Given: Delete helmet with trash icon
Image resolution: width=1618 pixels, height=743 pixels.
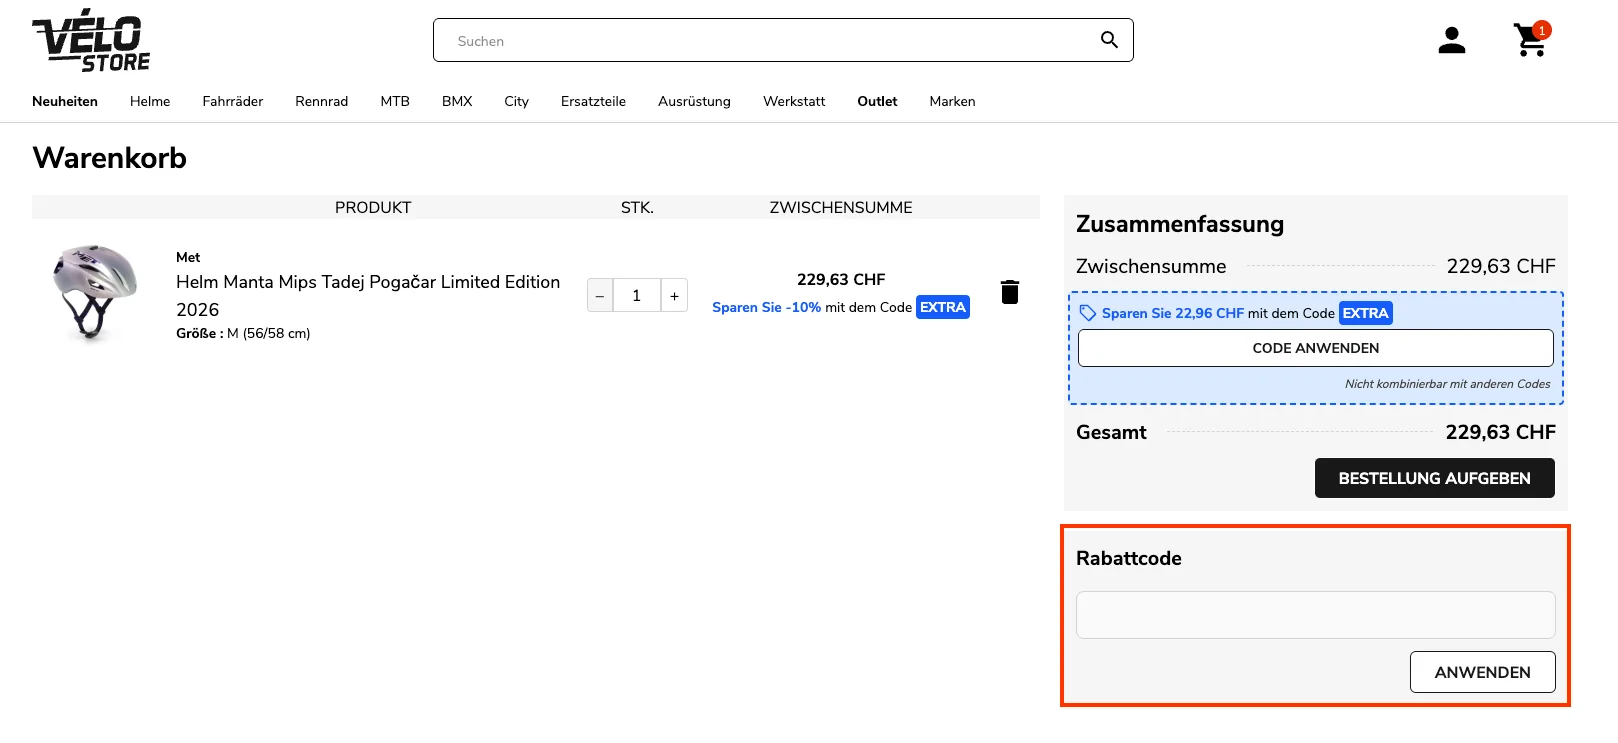Looking at the screenshot, I should [x=1009, y=292].
